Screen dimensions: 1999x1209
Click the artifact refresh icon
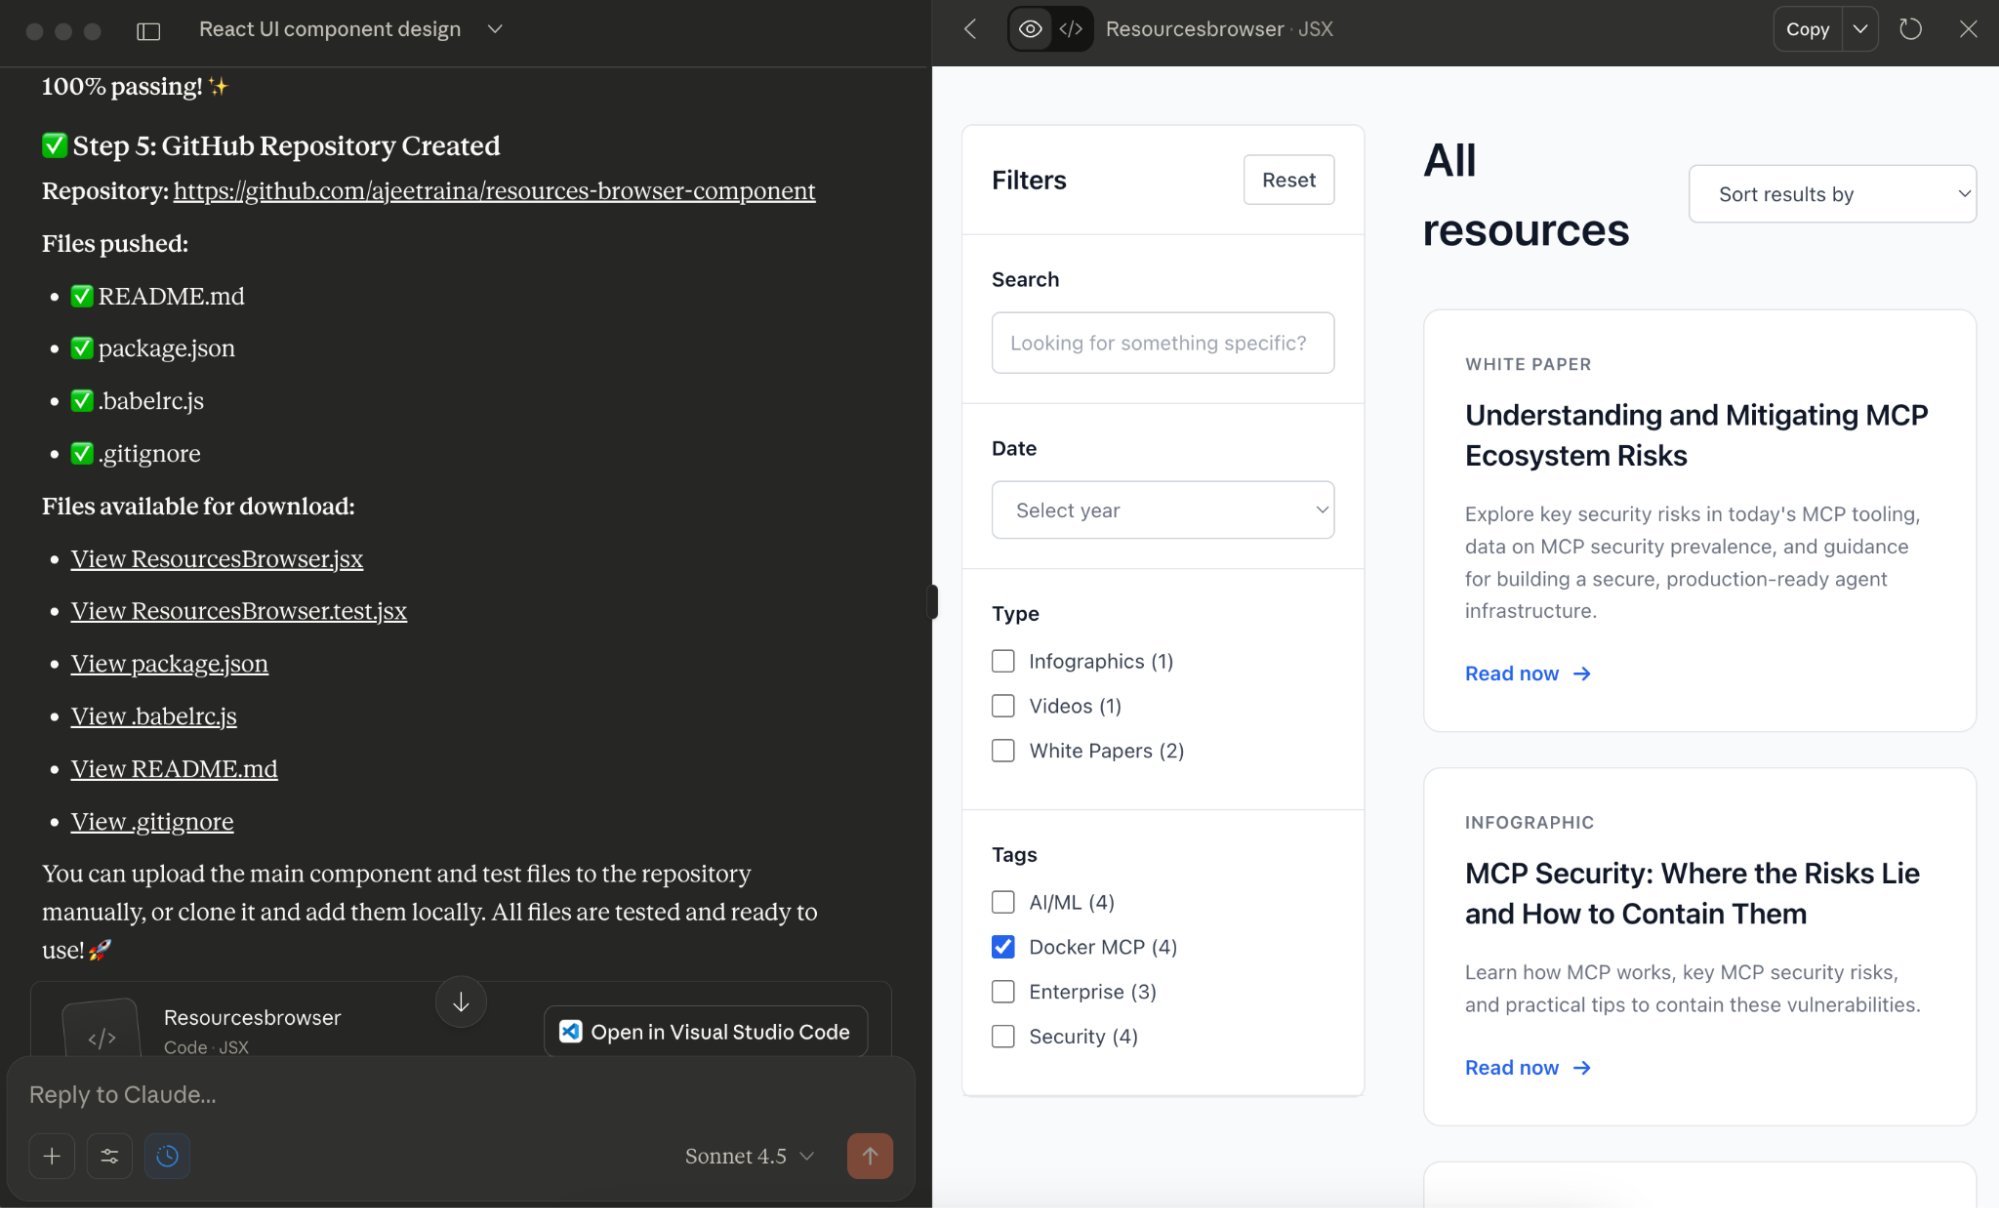pyautogui.click(x=1910, y=29)
